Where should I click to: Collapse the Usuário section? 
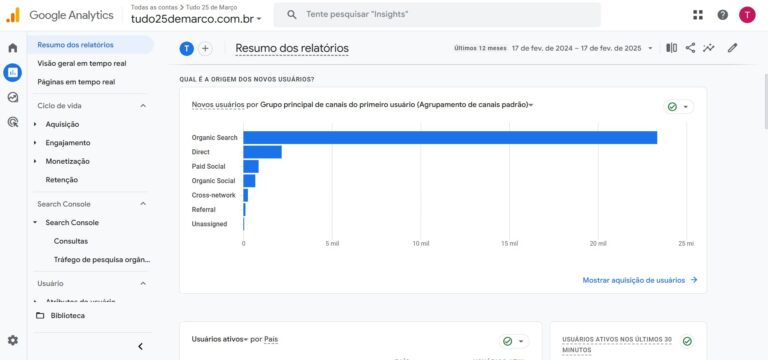[x=143, y=284]
